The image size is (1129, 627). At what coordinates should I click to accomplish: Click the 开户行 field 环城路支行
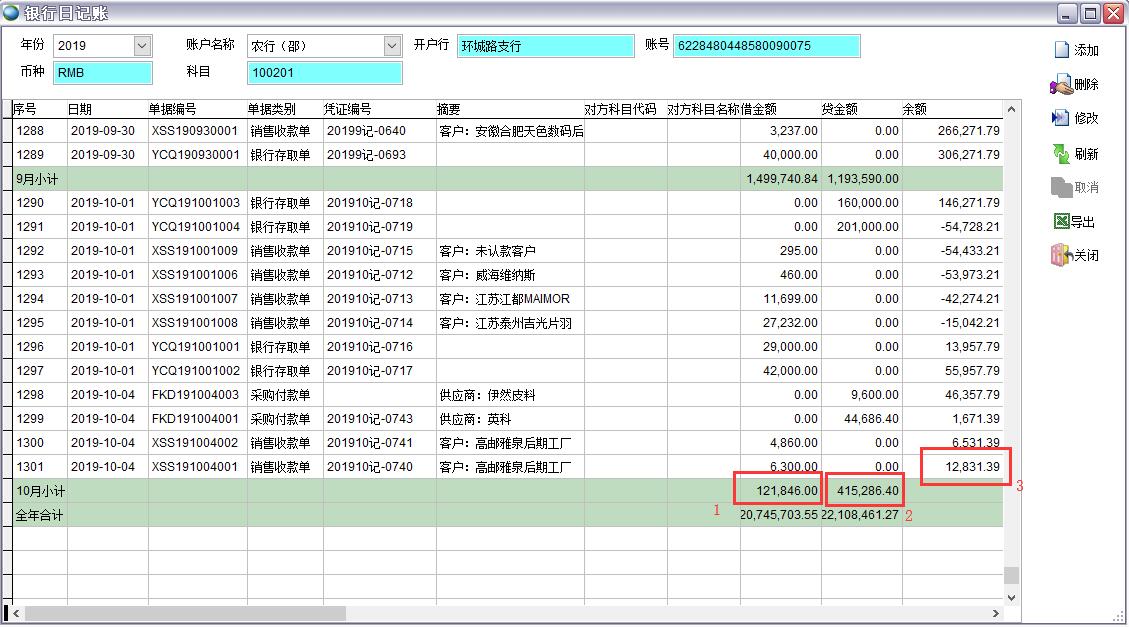click(x=545, y=46)
